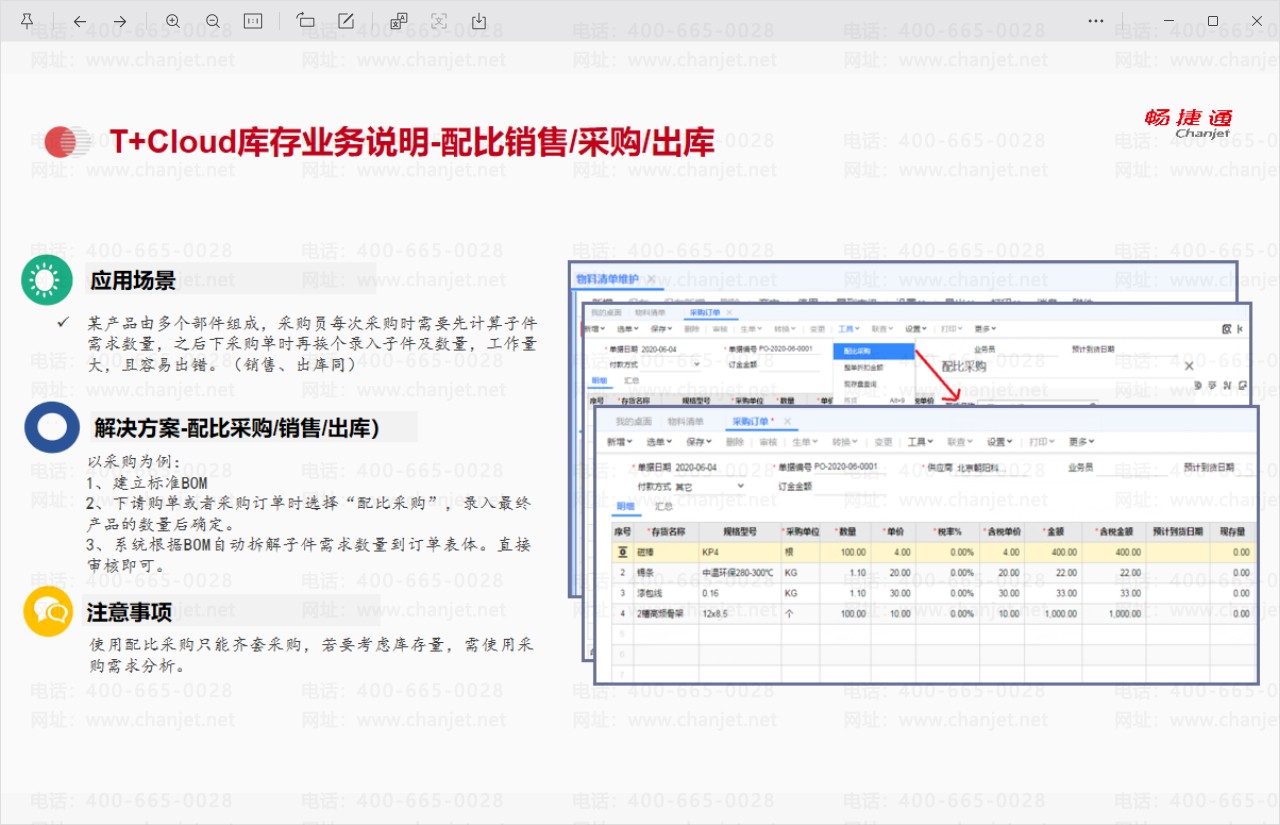Click the 解决方案-配比采购/销售/出库 heading
Screen dimensions: 1280x825
(x=236, y=429)
